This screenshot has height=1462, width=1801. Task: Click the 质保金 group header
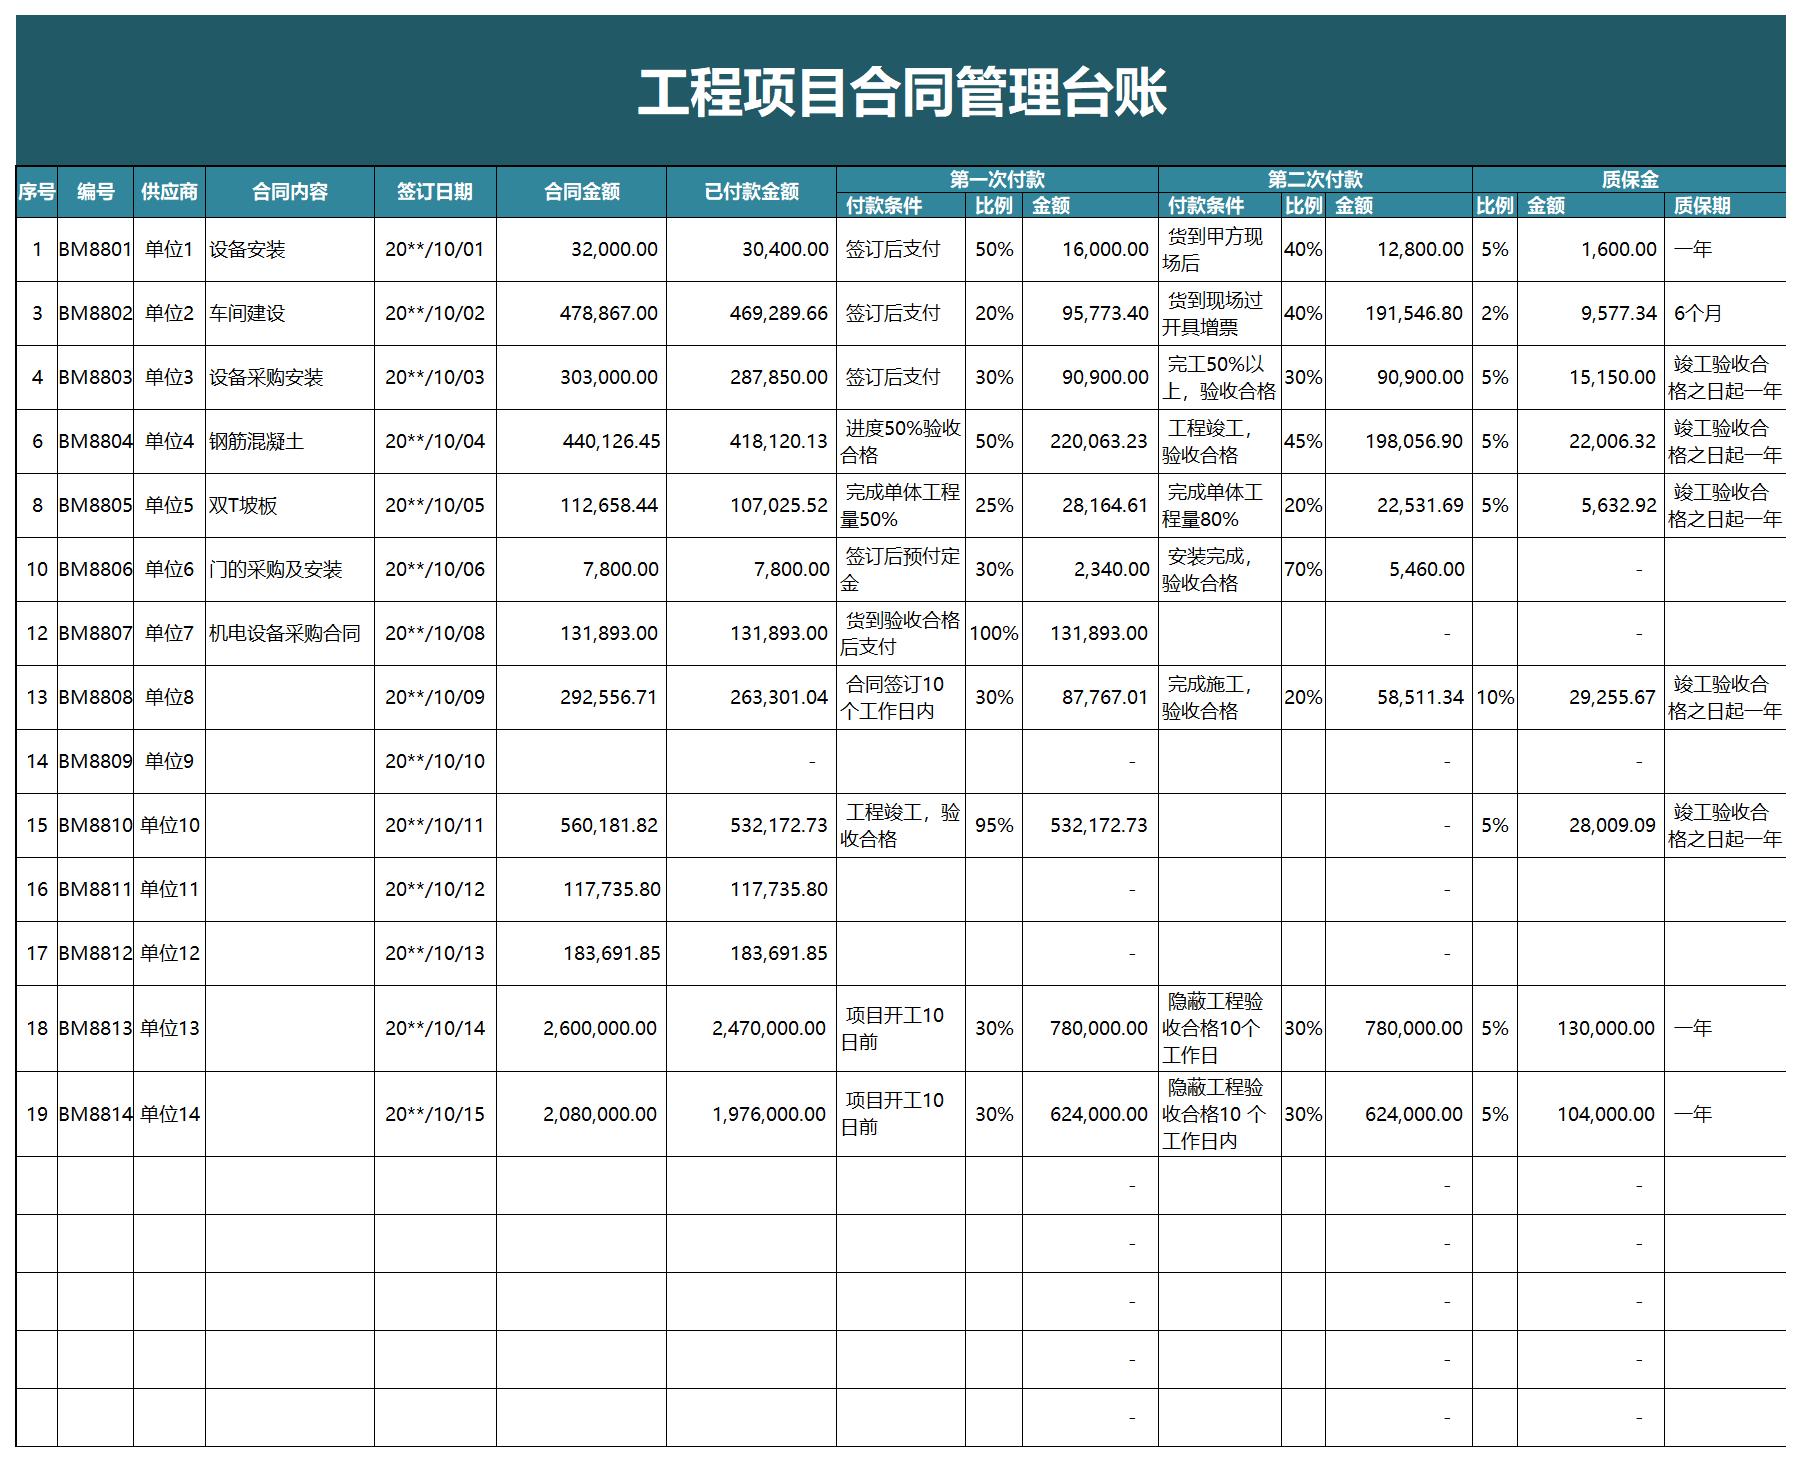pos(1629,180)
